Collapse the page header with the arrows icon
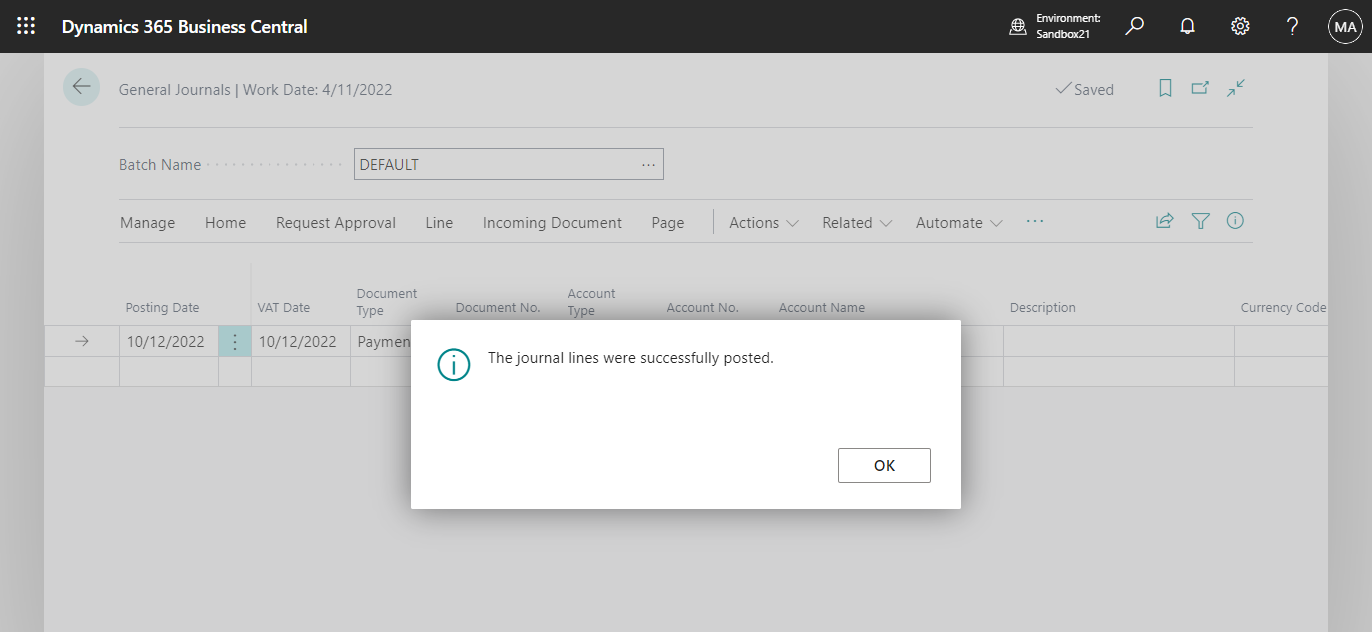Viewport: 1372px width, 632px height. click(1235, 88)
